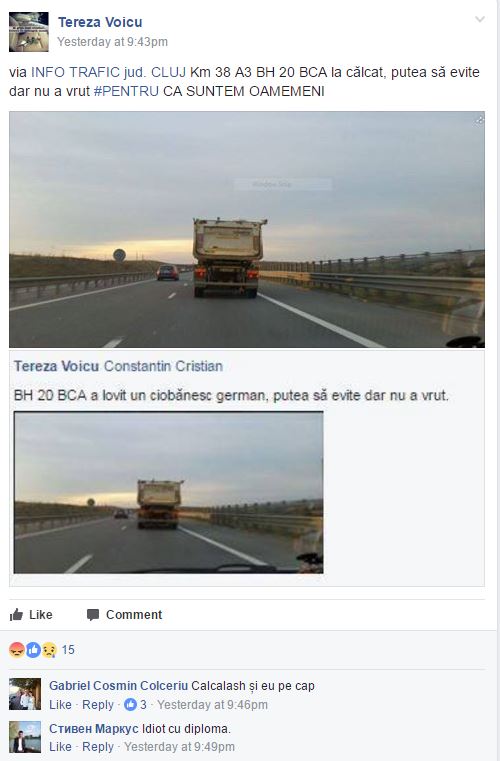Image resolution: width=500 pixels, height=761 pixels.
Task: View the large truck photo
Action: (247, 230)
